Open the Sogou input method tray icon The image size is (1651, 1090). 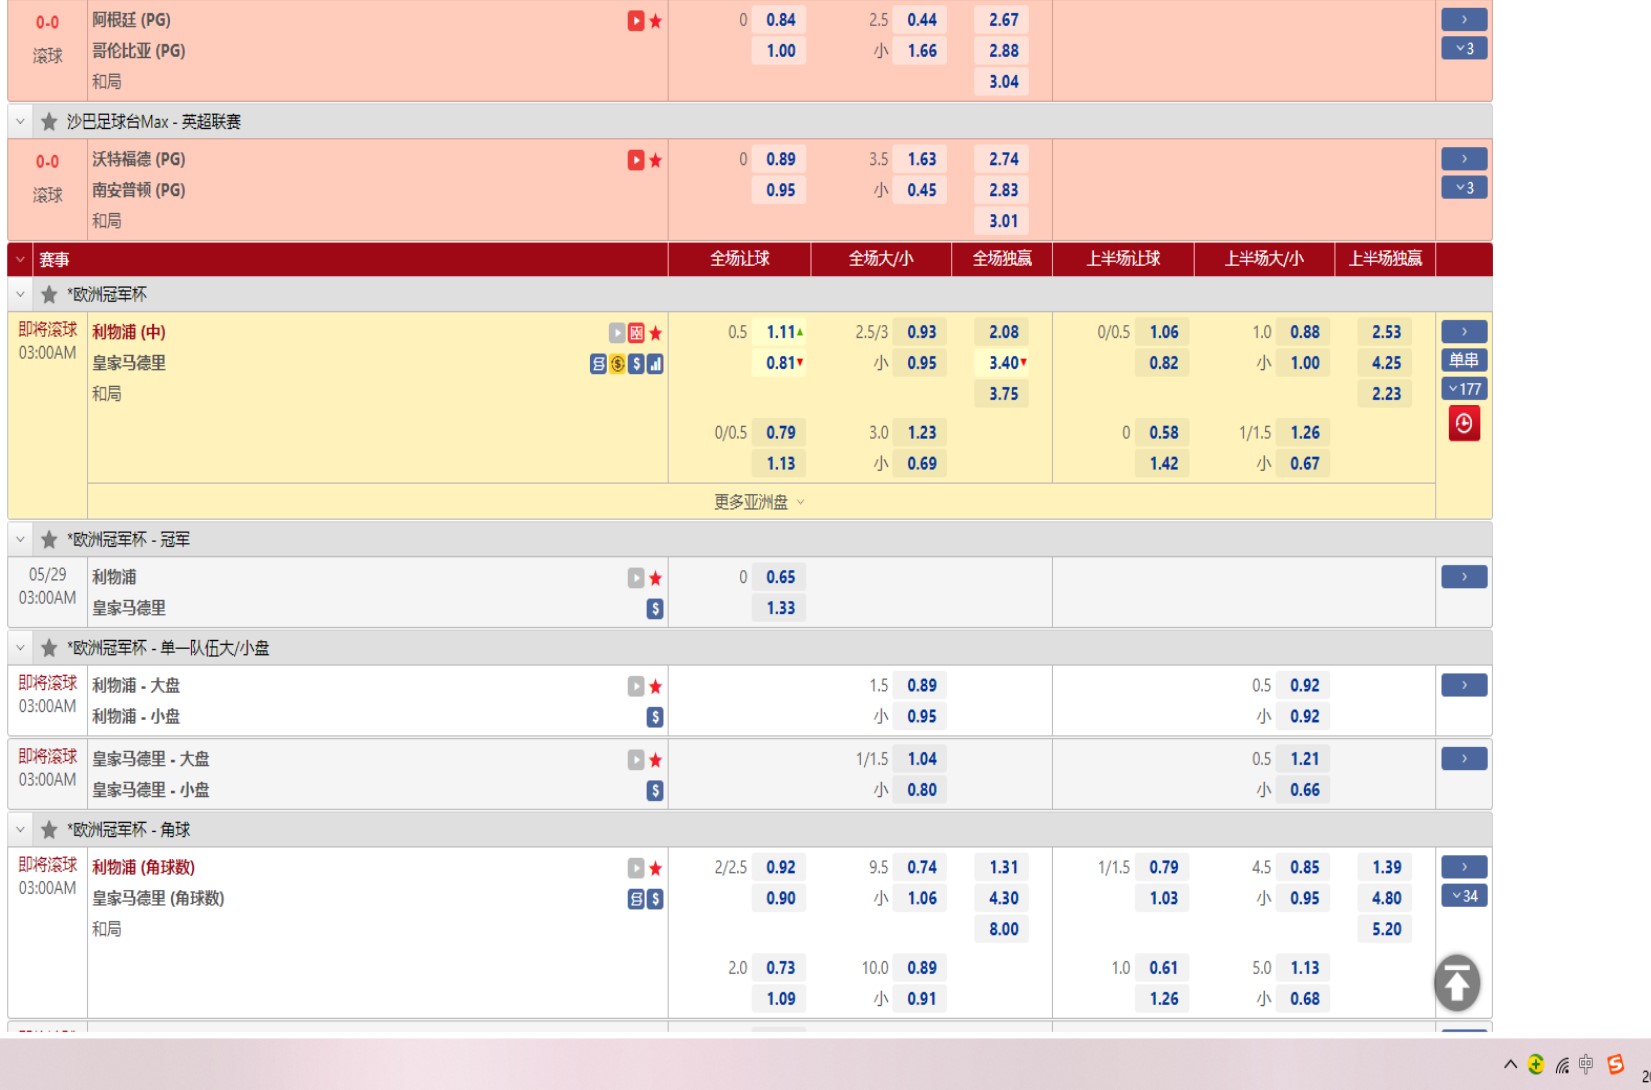[1615, 1064]
